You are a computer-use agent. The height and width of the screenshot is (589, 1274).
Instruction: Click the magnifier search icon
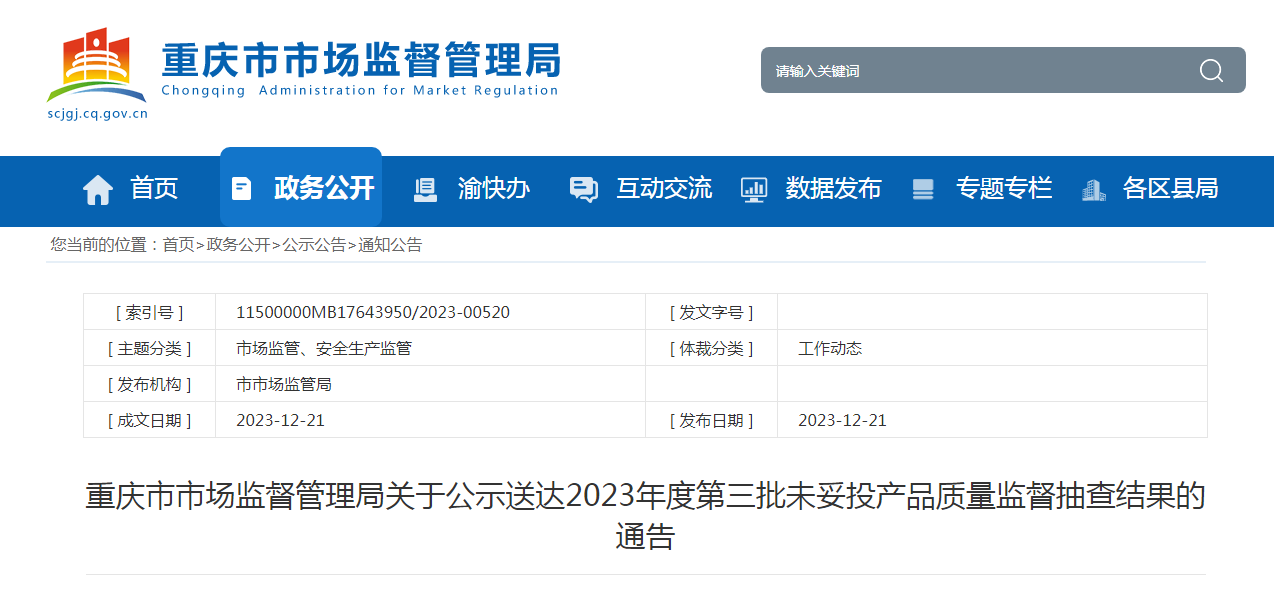[x=1211, y=70]
